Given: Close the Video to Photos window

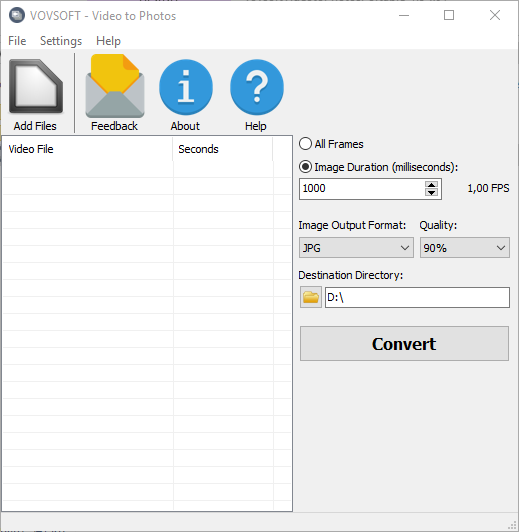Looking at the screenshot, I should pyautogui.click(x=495, y=16).
